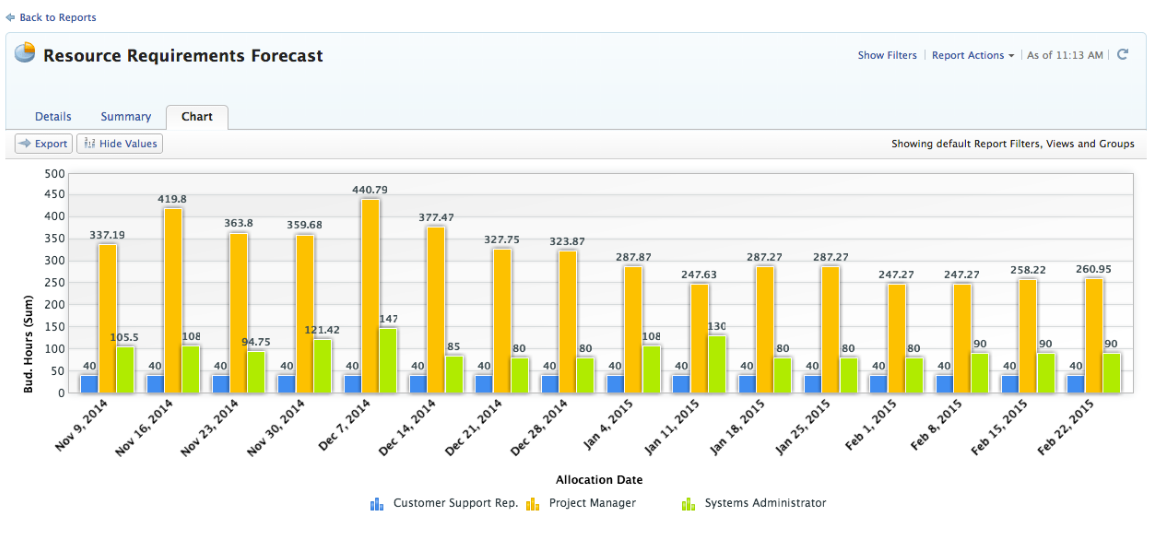Open the Report Actions dropdown
This screenshot has height=554, width=1155.
[x=972, y=56]
